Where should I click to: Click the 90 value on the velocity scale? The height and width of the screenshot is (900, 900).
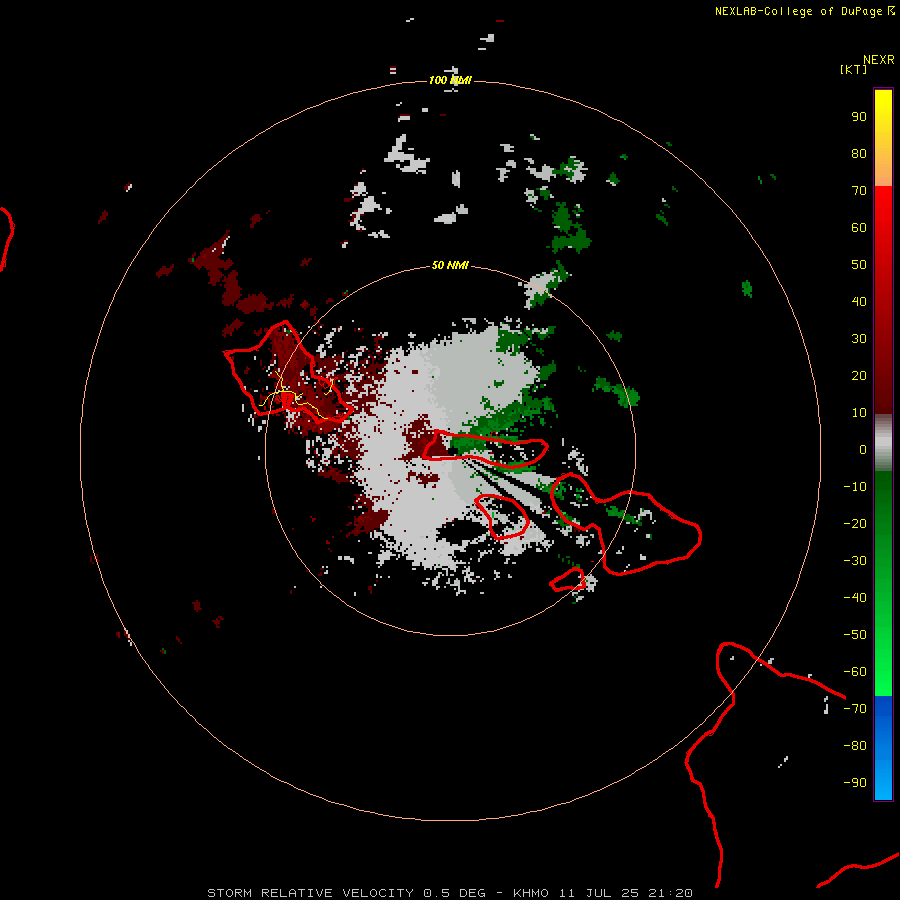tap(859, 117)
